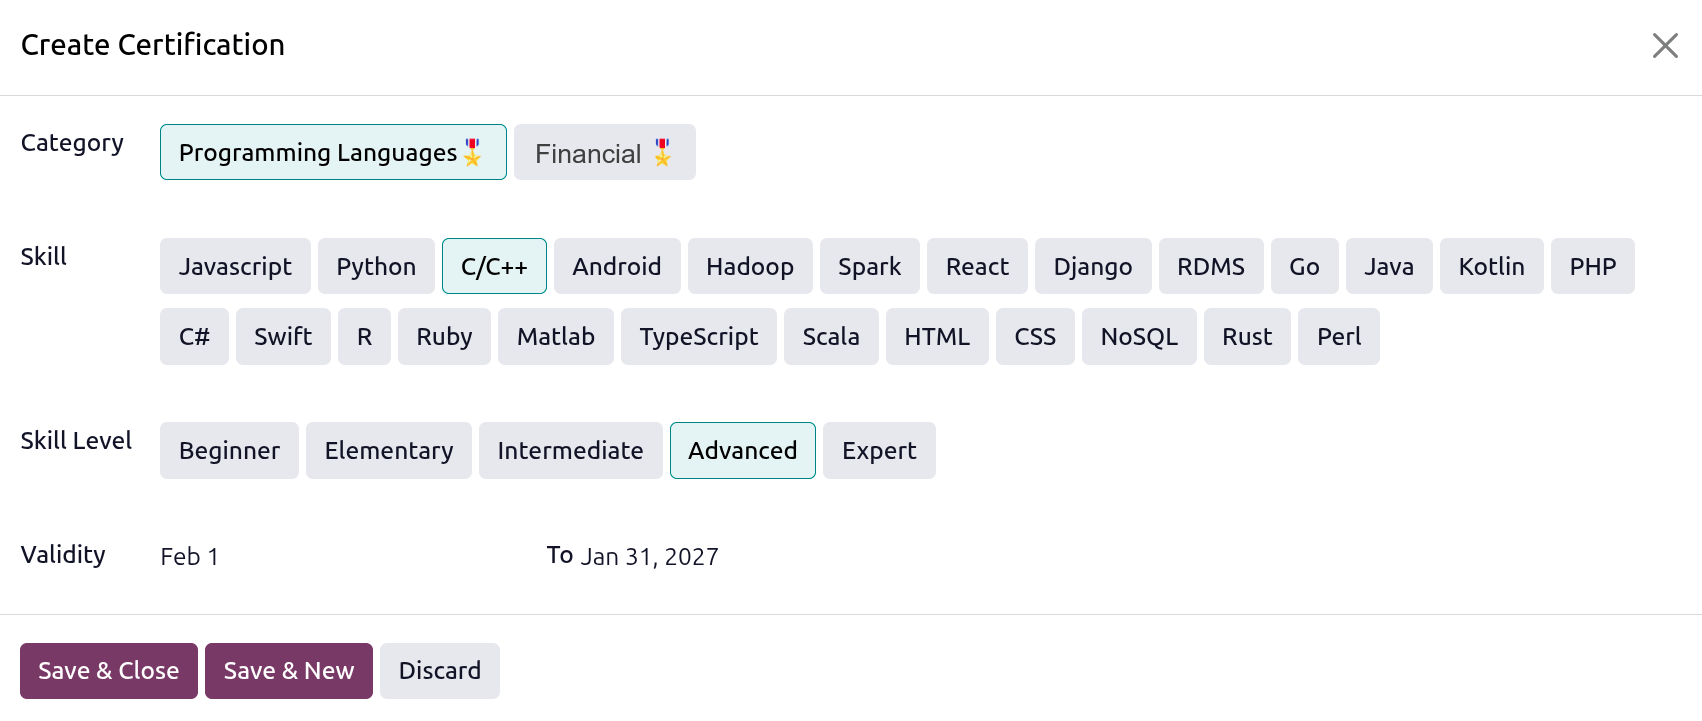
Task: Select the Matlab skill
Action: (x=556, y=337)
